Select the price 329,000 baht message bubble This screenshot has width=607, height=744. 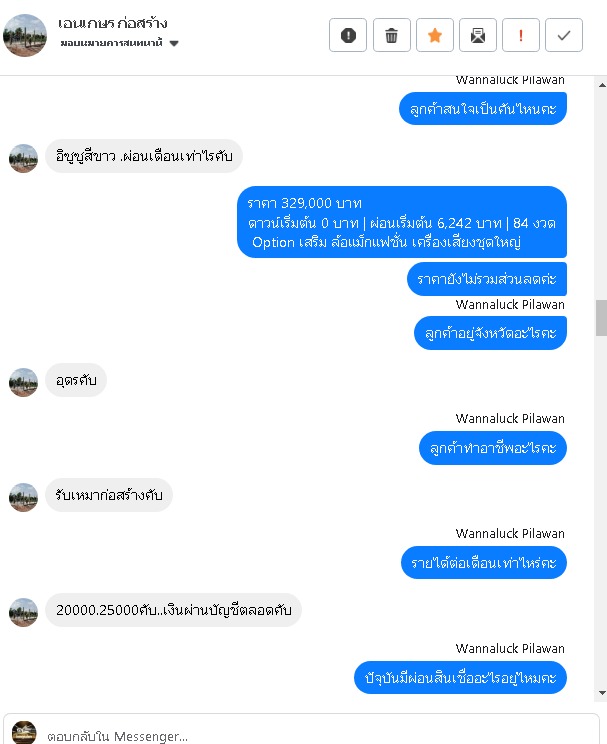coord(402,222)
